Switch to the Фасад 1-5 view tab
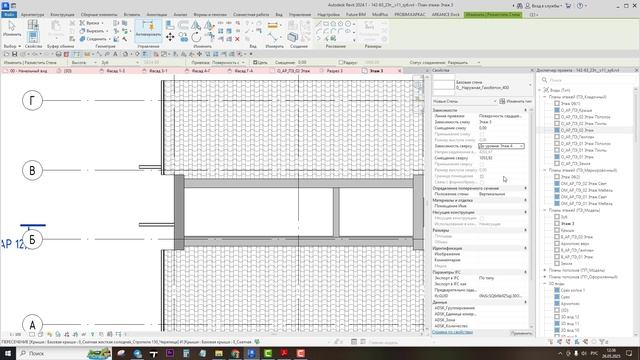Viewport: 640px width, 360px height. (x=116, y=71)
